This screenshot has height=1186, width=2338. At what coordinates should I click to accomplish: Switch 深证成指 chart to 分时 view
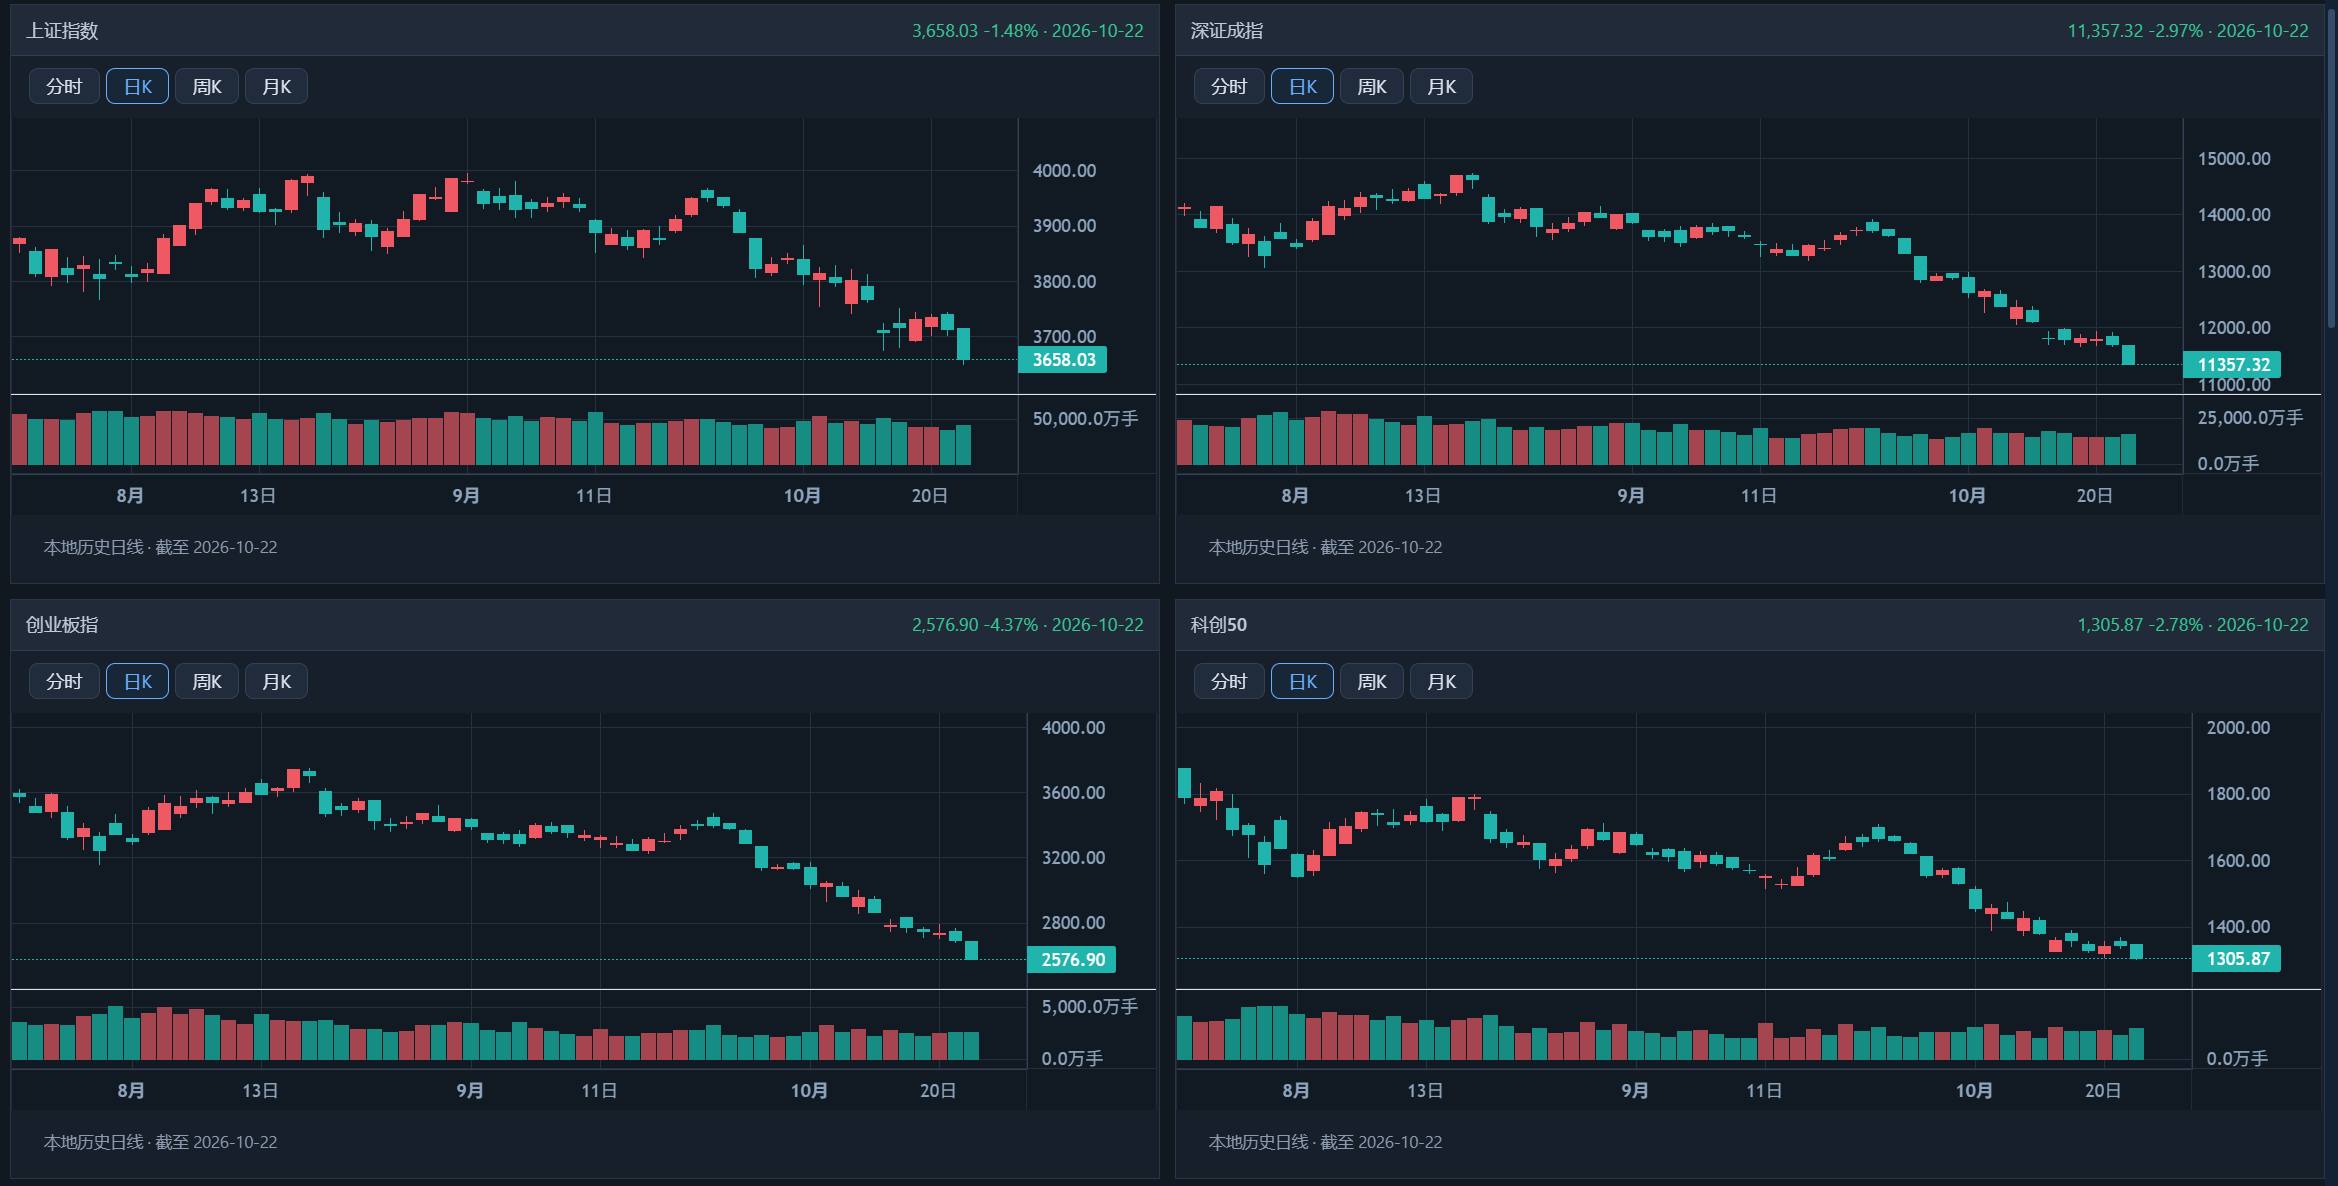(1229, 87)
